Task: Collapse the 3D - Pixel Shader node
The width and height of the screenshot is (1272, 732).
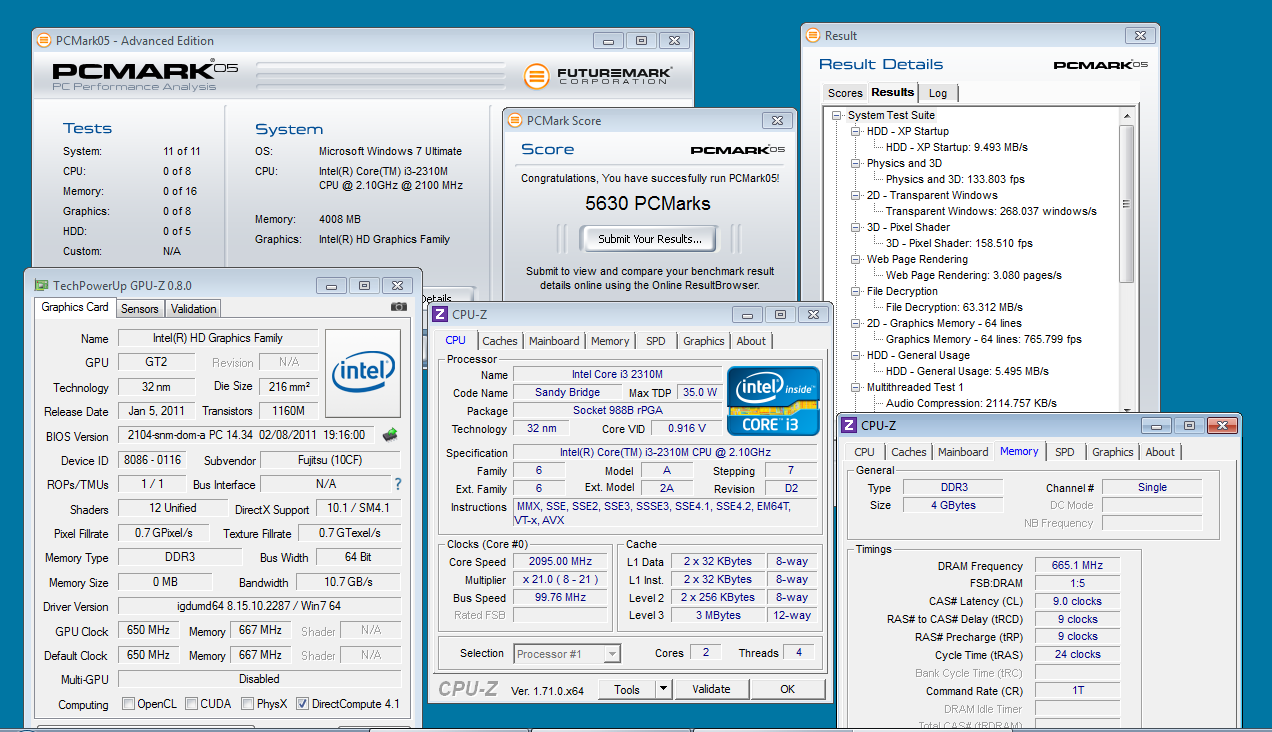Action: (856, 228)
